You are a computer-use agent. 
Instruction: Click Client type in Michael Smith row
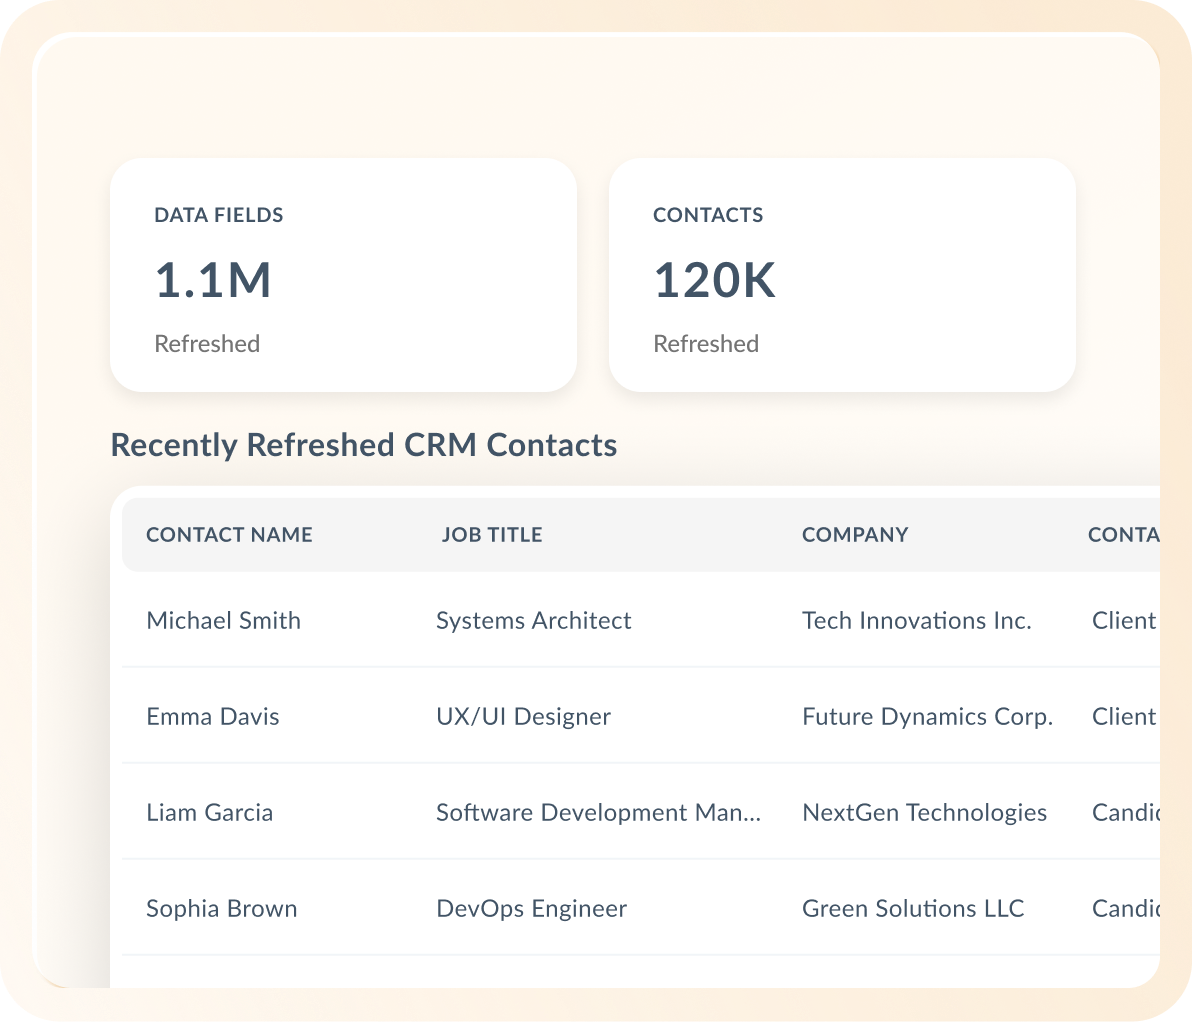coord(1124,621)
